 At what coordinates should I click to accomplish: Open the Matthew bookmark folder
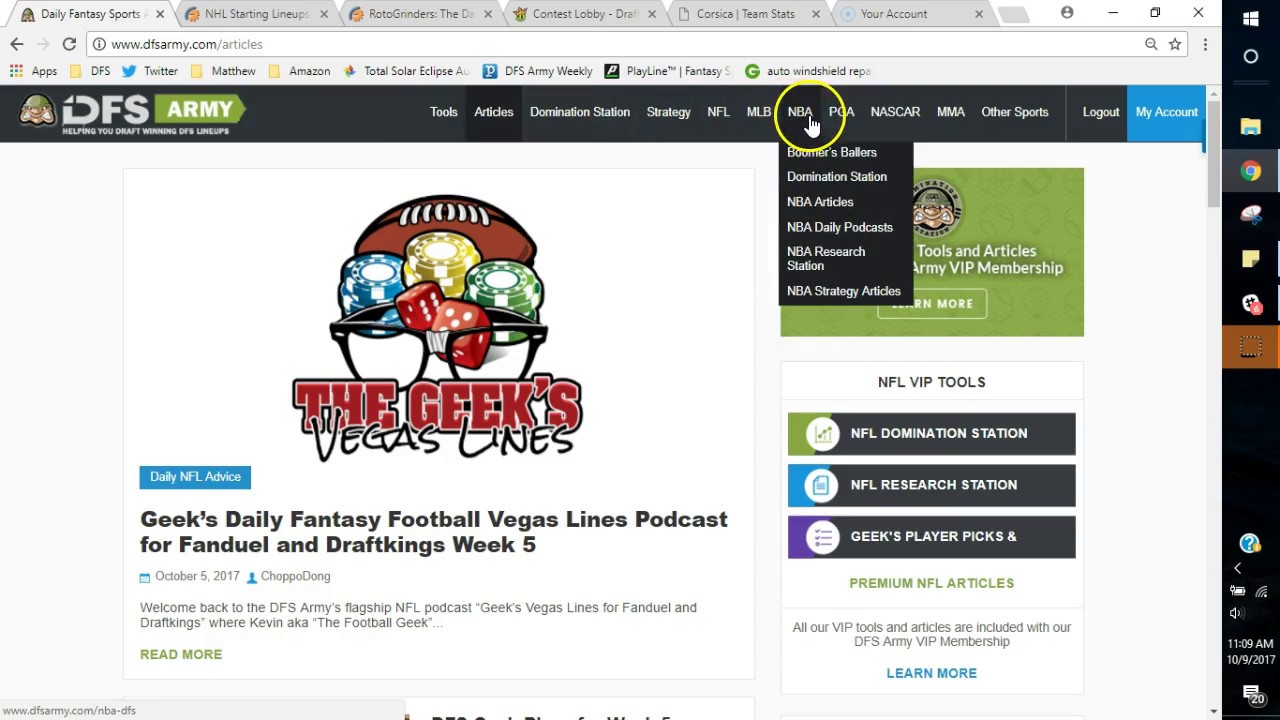click(x=222, y=71)
